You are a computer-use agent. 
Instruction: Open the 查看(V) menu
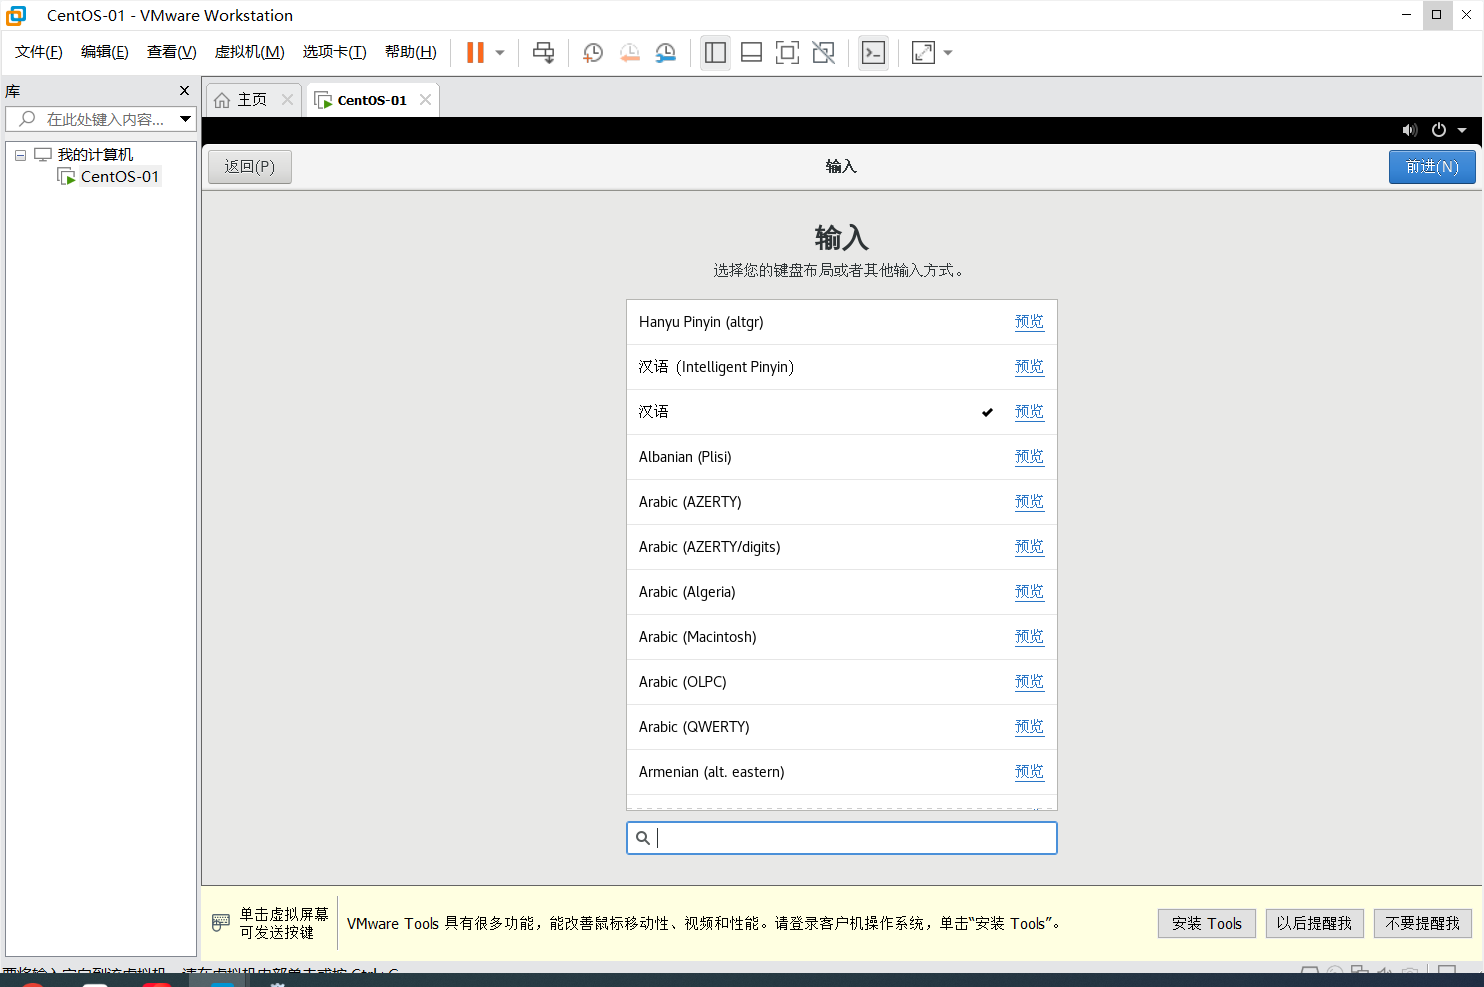click(x=172, y=52)
